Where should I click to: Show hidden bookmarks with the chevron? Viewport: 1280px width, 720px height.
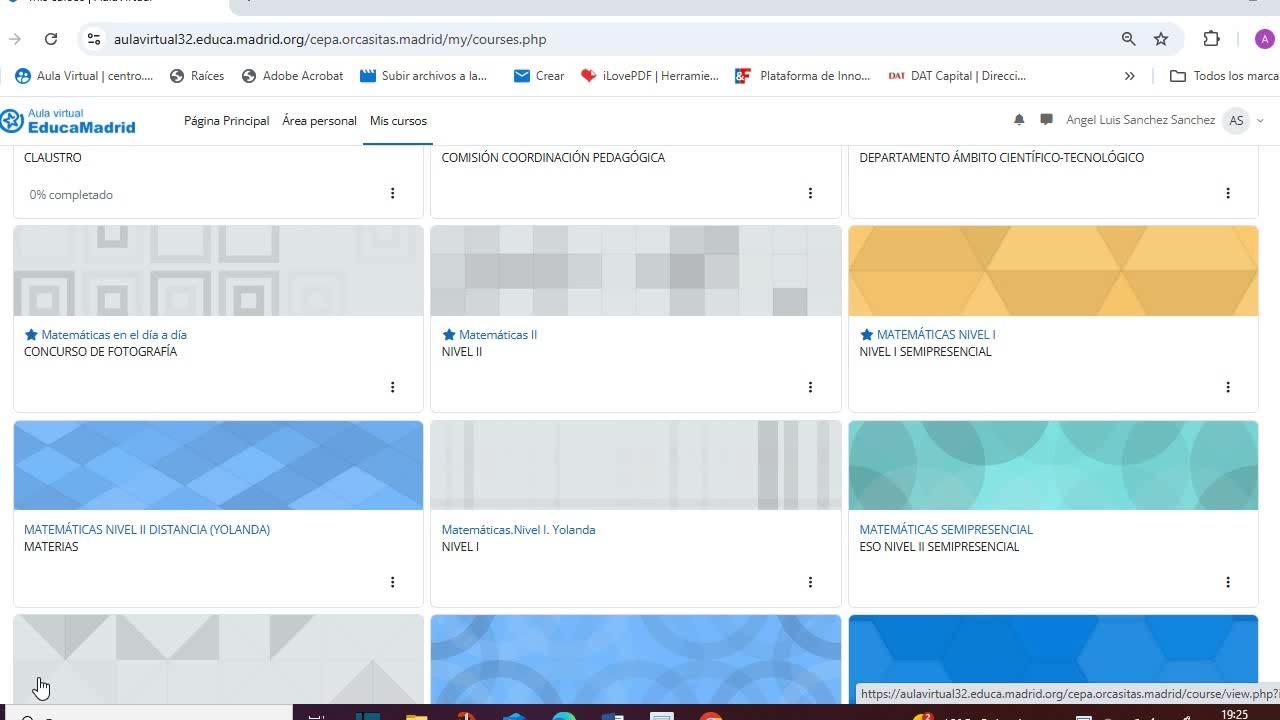click(x=1130, y=75)
